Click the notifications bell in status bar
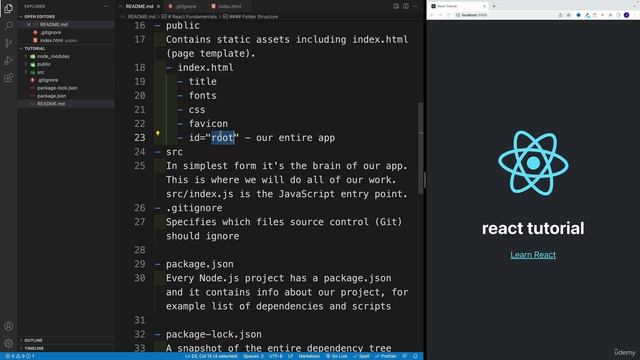Screen dimensions: 640x360 (415, 356)
